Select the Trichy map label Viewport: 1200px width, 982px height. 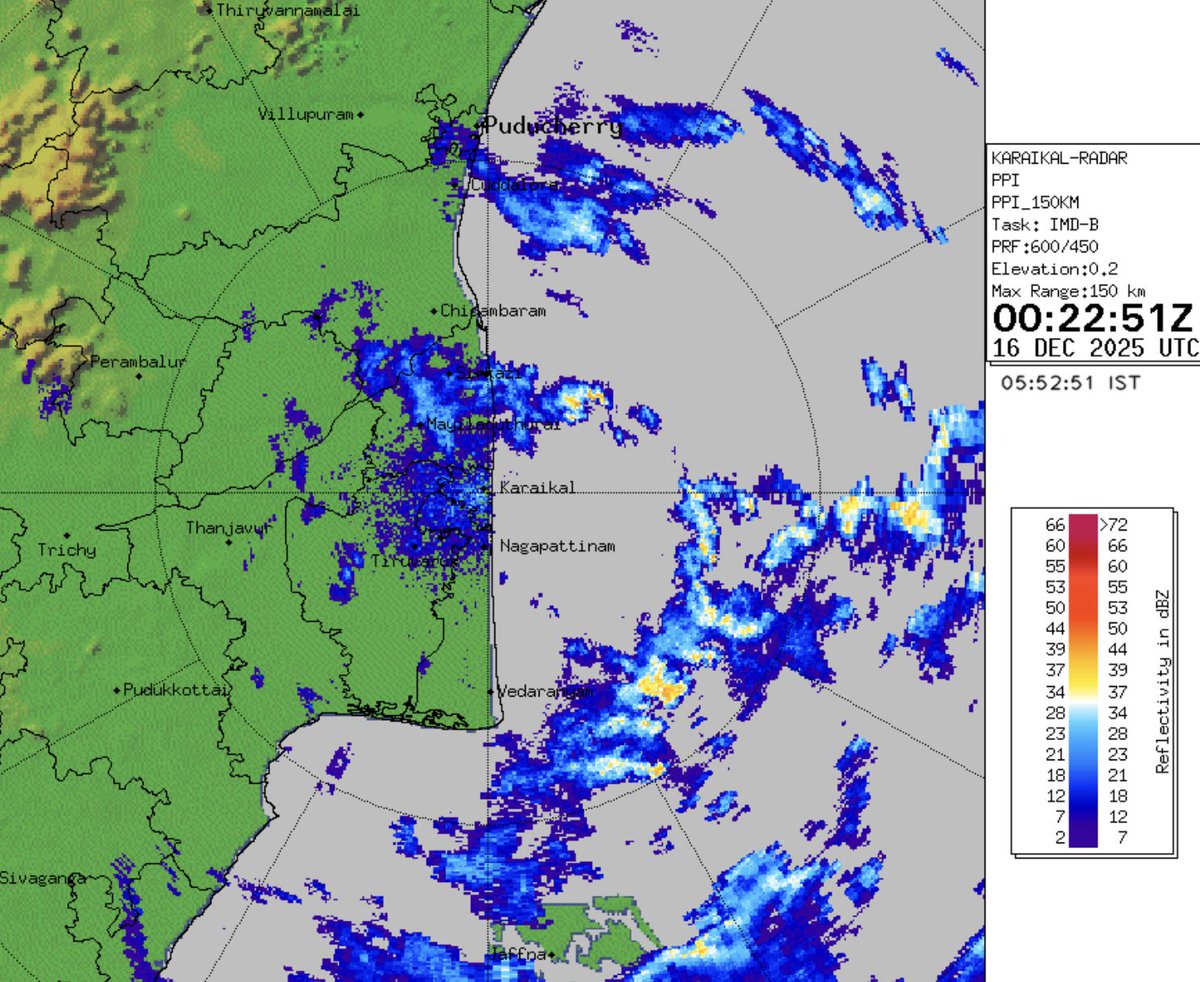pyautogui.click(x=67, y=550)
